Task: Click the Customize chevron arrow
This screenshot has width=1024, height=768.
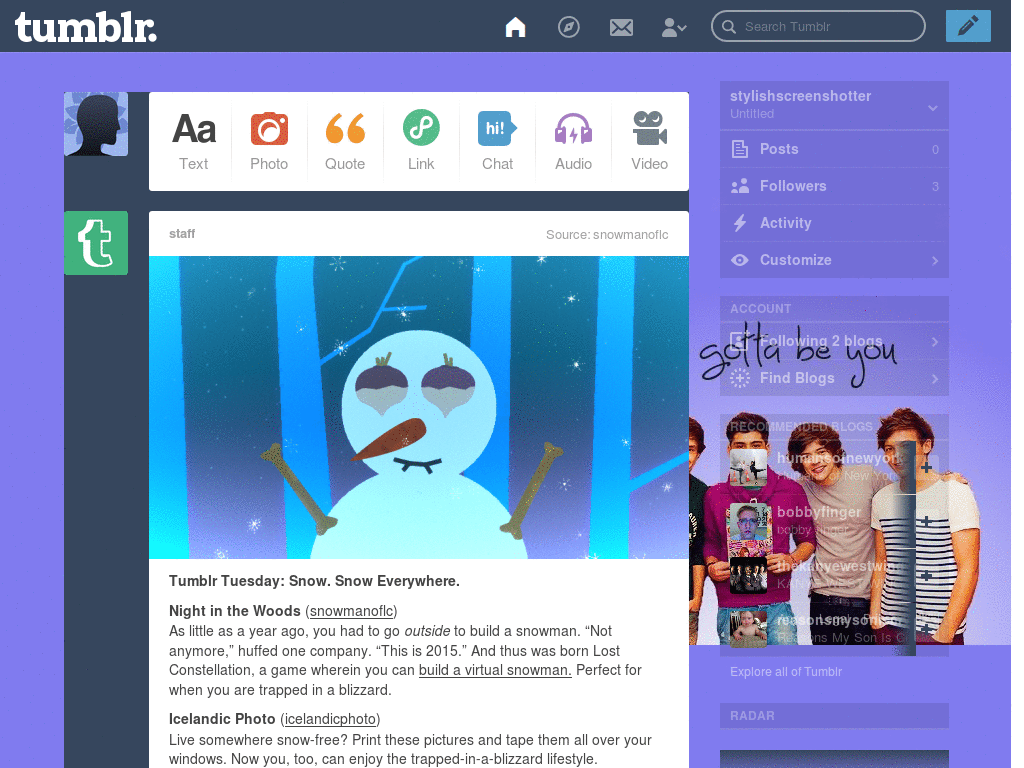Action: click(x=935, y=261)
